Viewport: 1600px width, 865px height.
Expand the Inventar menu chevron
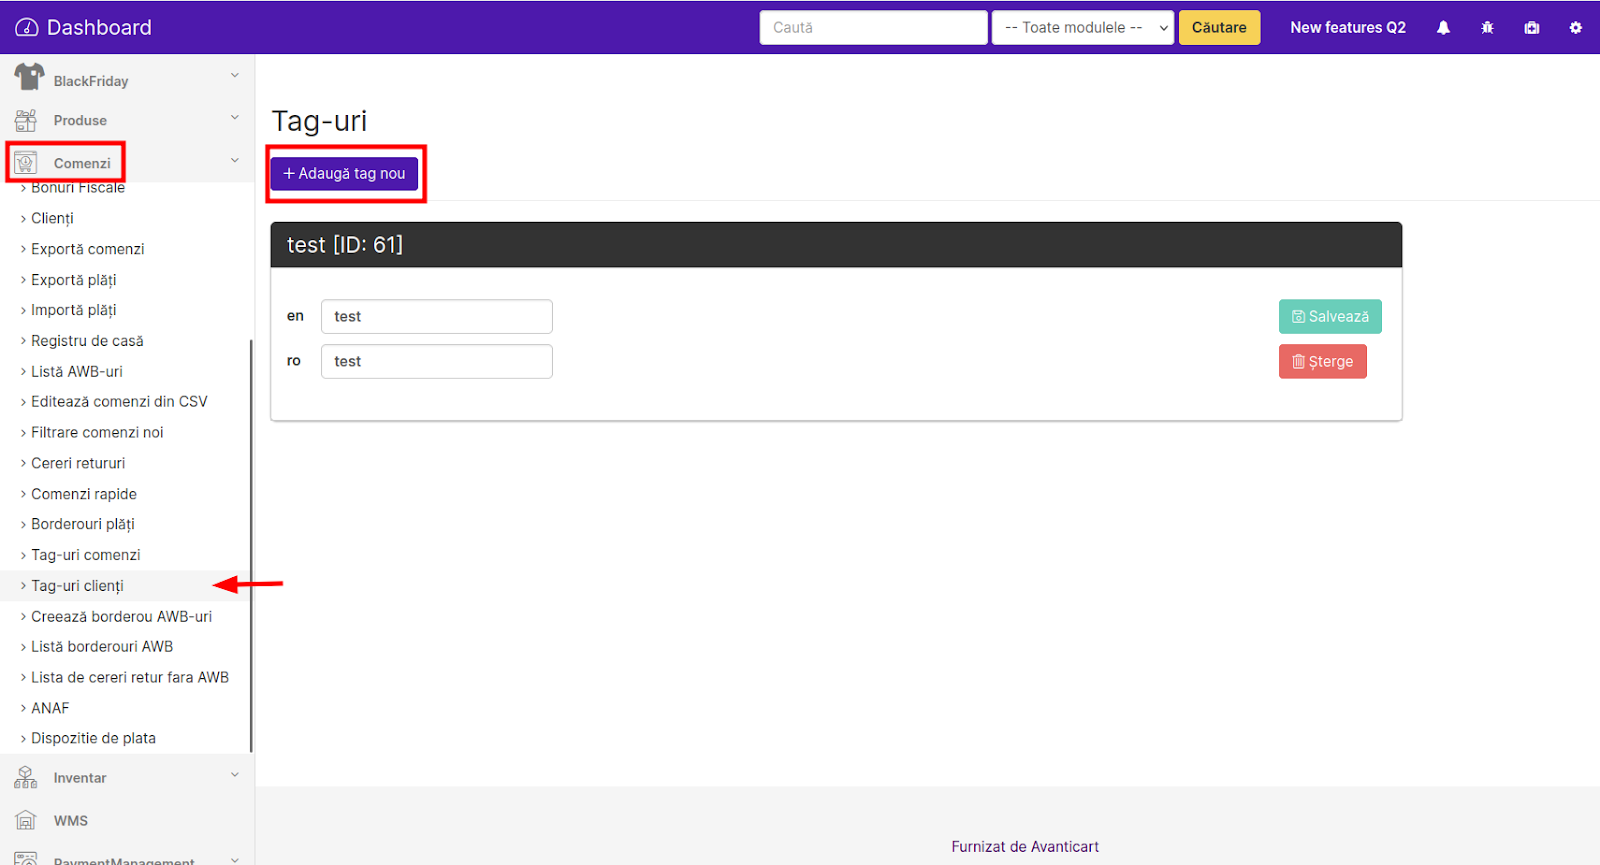(x=235, y=774)
